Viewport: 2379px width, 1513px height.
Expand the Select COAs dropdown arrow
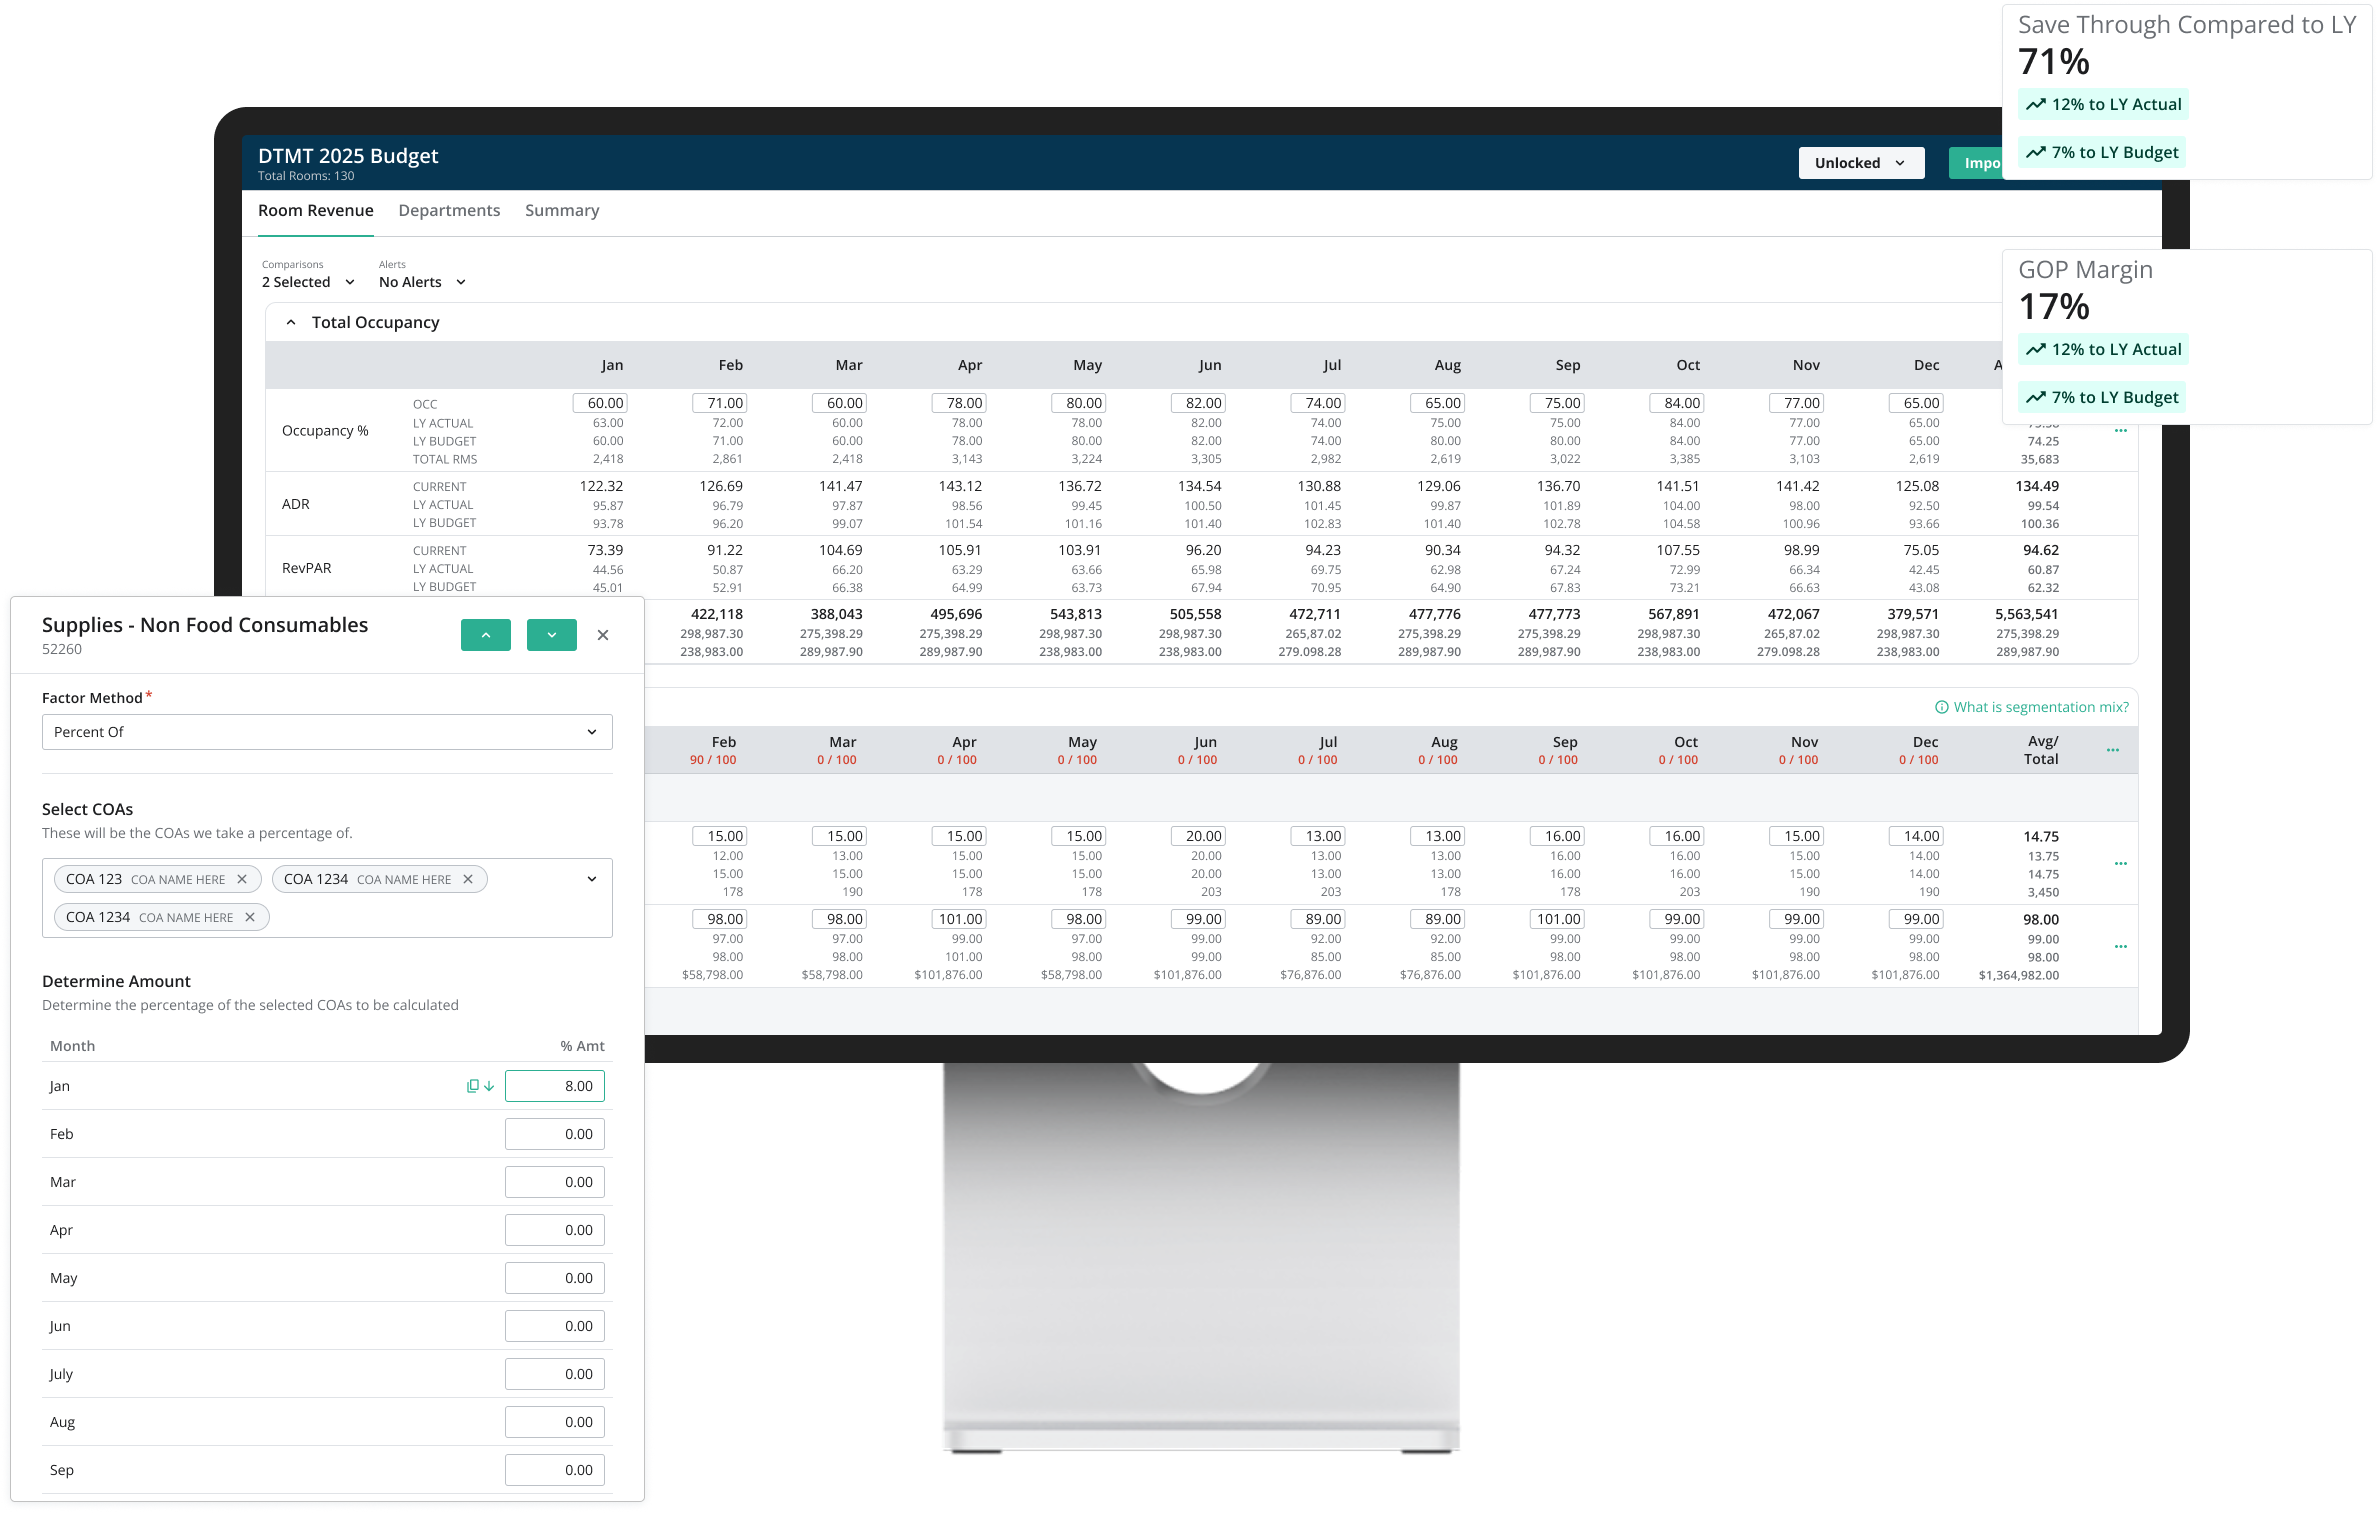(x=592, y=879)
